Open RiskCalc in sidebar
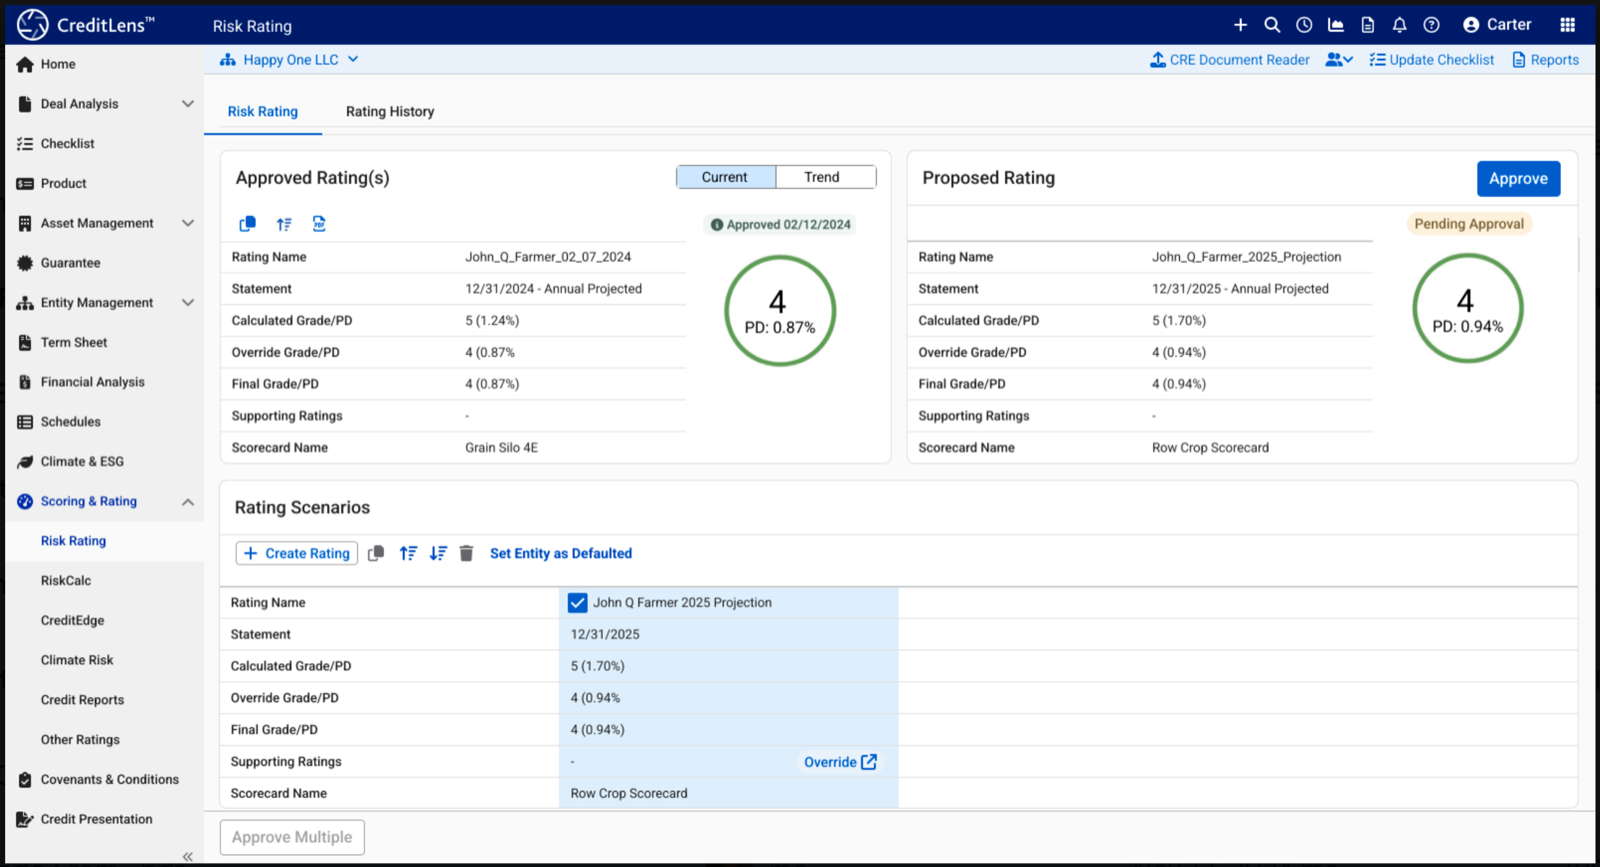The height and width of the screenshot is (867, 1600). [x=66, y=581]
